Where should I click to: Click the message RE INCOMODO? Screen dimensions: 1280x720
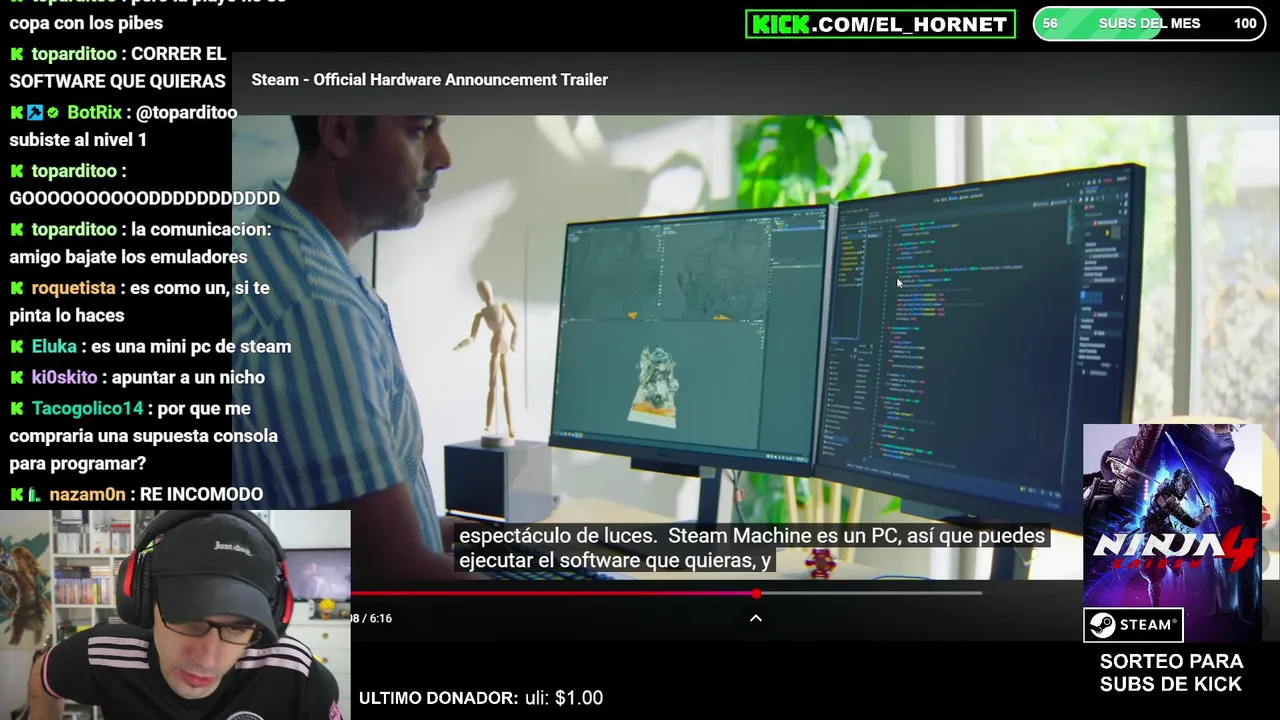(x=201, y=495)
